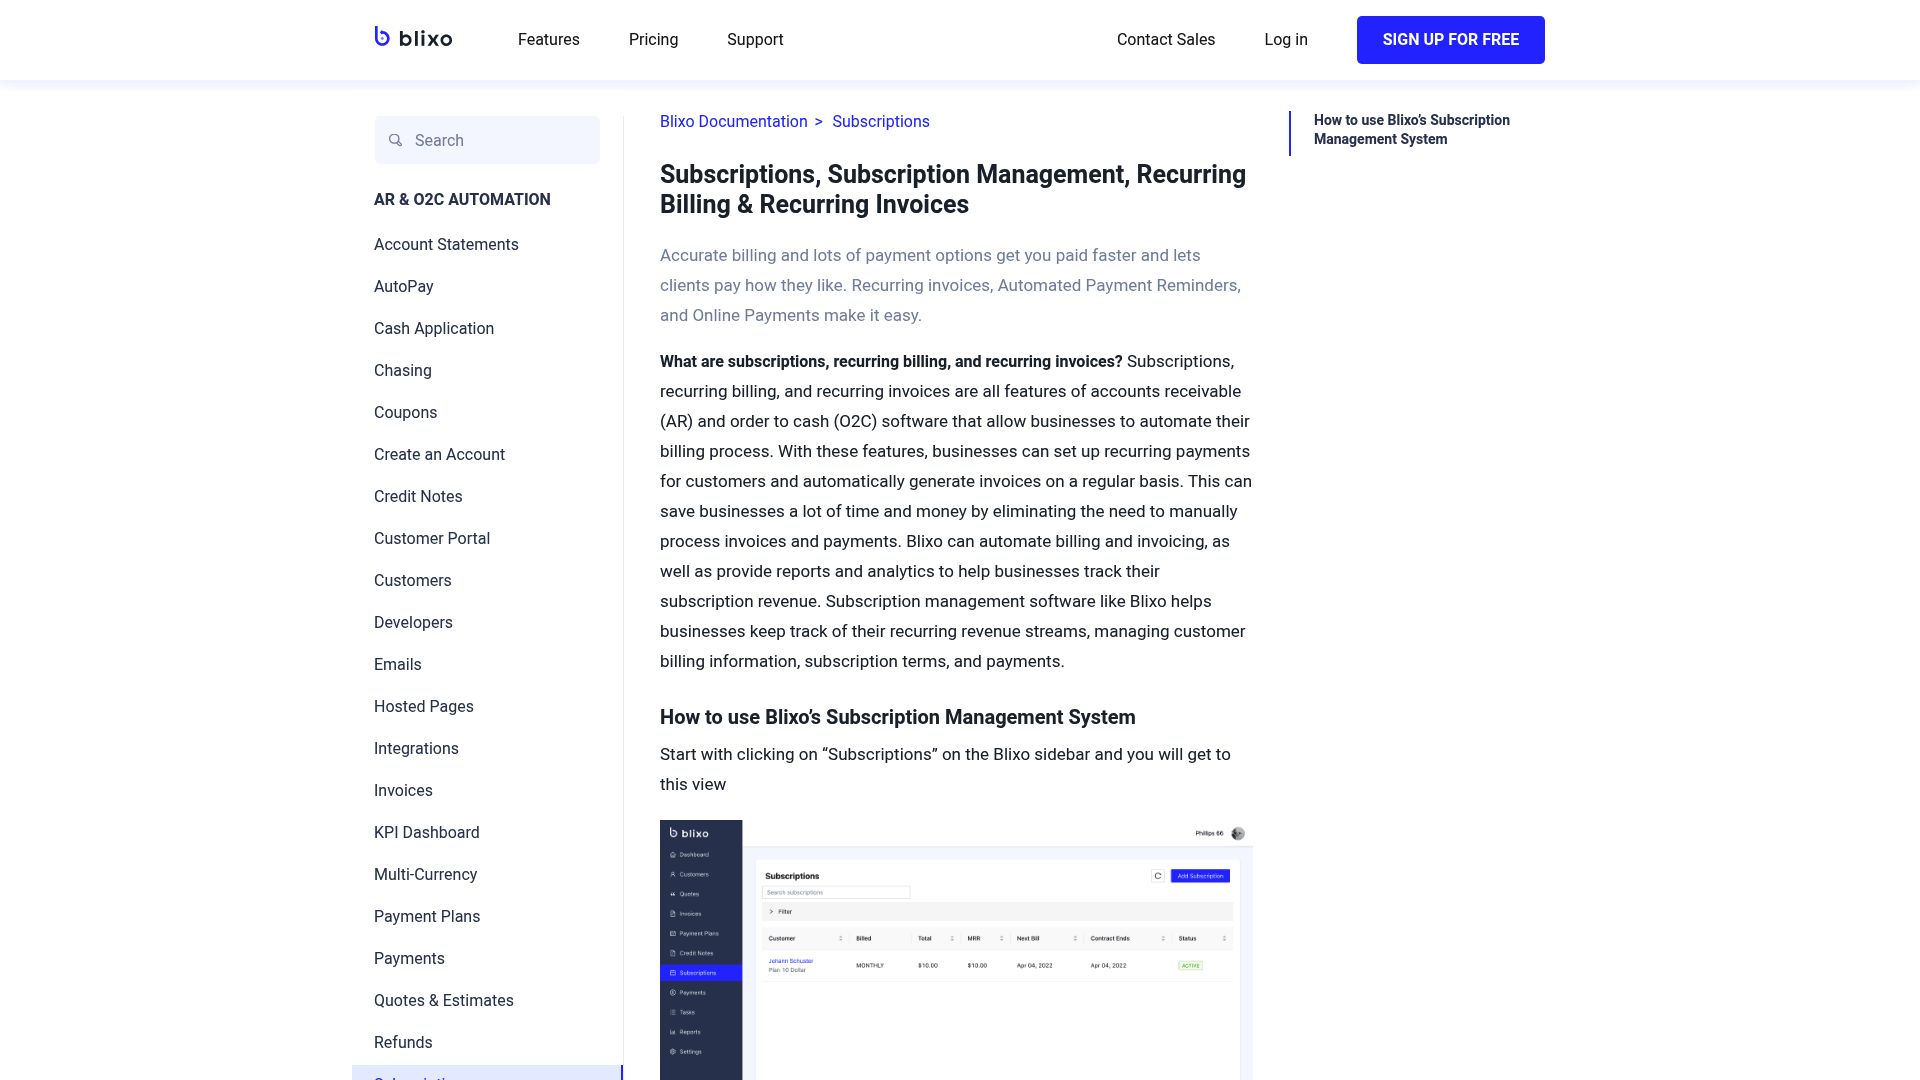Toggle sorting on the Status column

pos(1224,938)
